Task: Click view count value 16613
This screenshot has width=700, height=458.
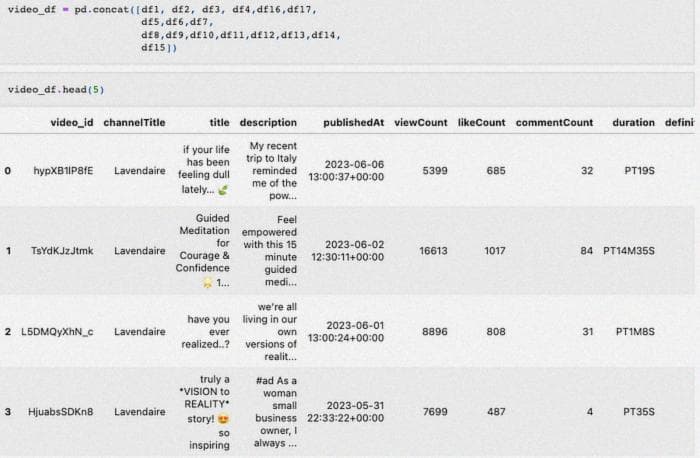Action: click(433, 251)
